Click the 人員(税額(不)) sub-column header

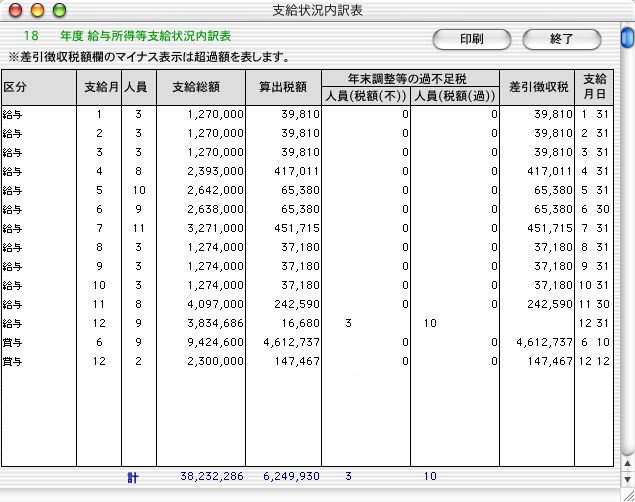point(366,96)
